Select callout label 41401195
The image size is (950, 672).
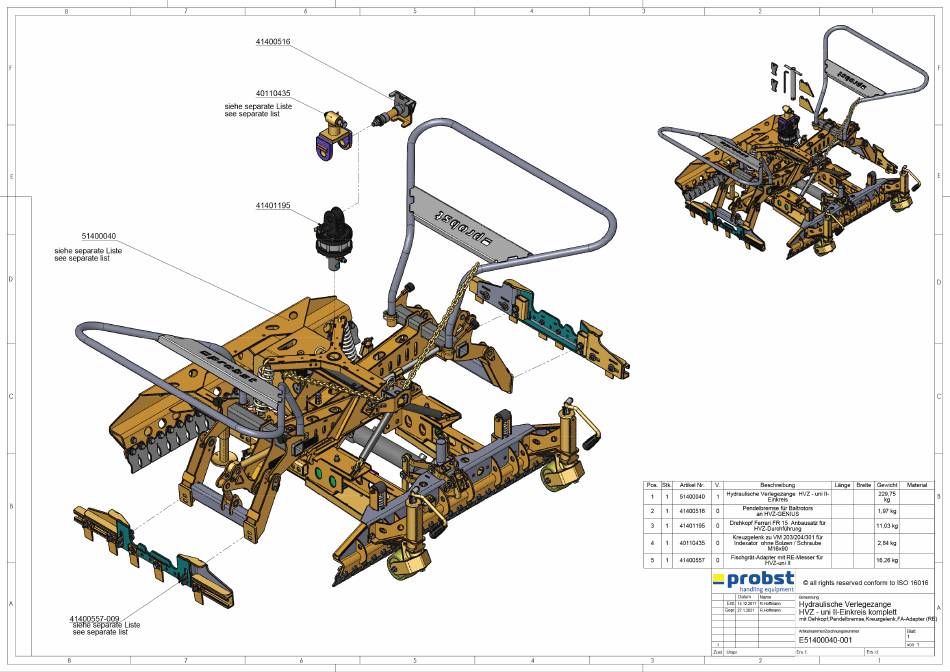click(272, 205)
